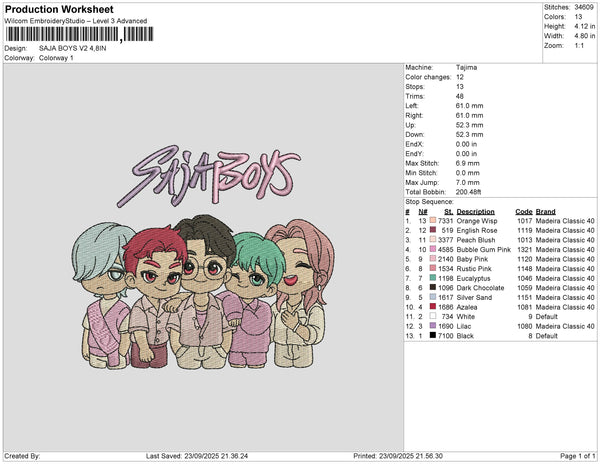
Task: Click 'Wilcom EmbroideryStudio – Level 3 Advanced' text
Action: tap(76, 21)
